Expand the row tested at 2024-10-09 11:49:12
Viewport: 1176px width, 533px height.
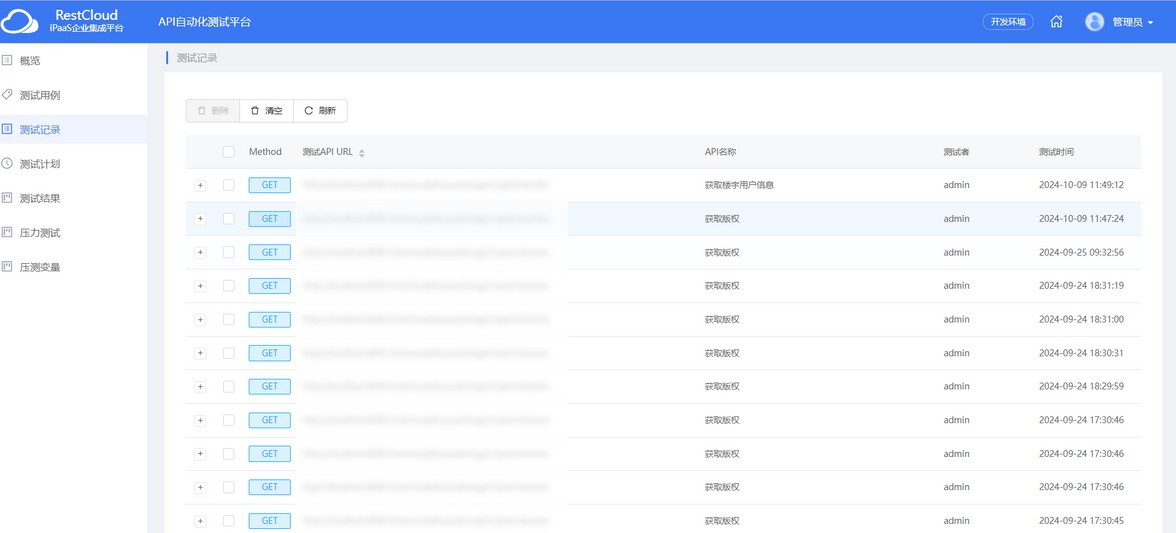pos(200,185)
